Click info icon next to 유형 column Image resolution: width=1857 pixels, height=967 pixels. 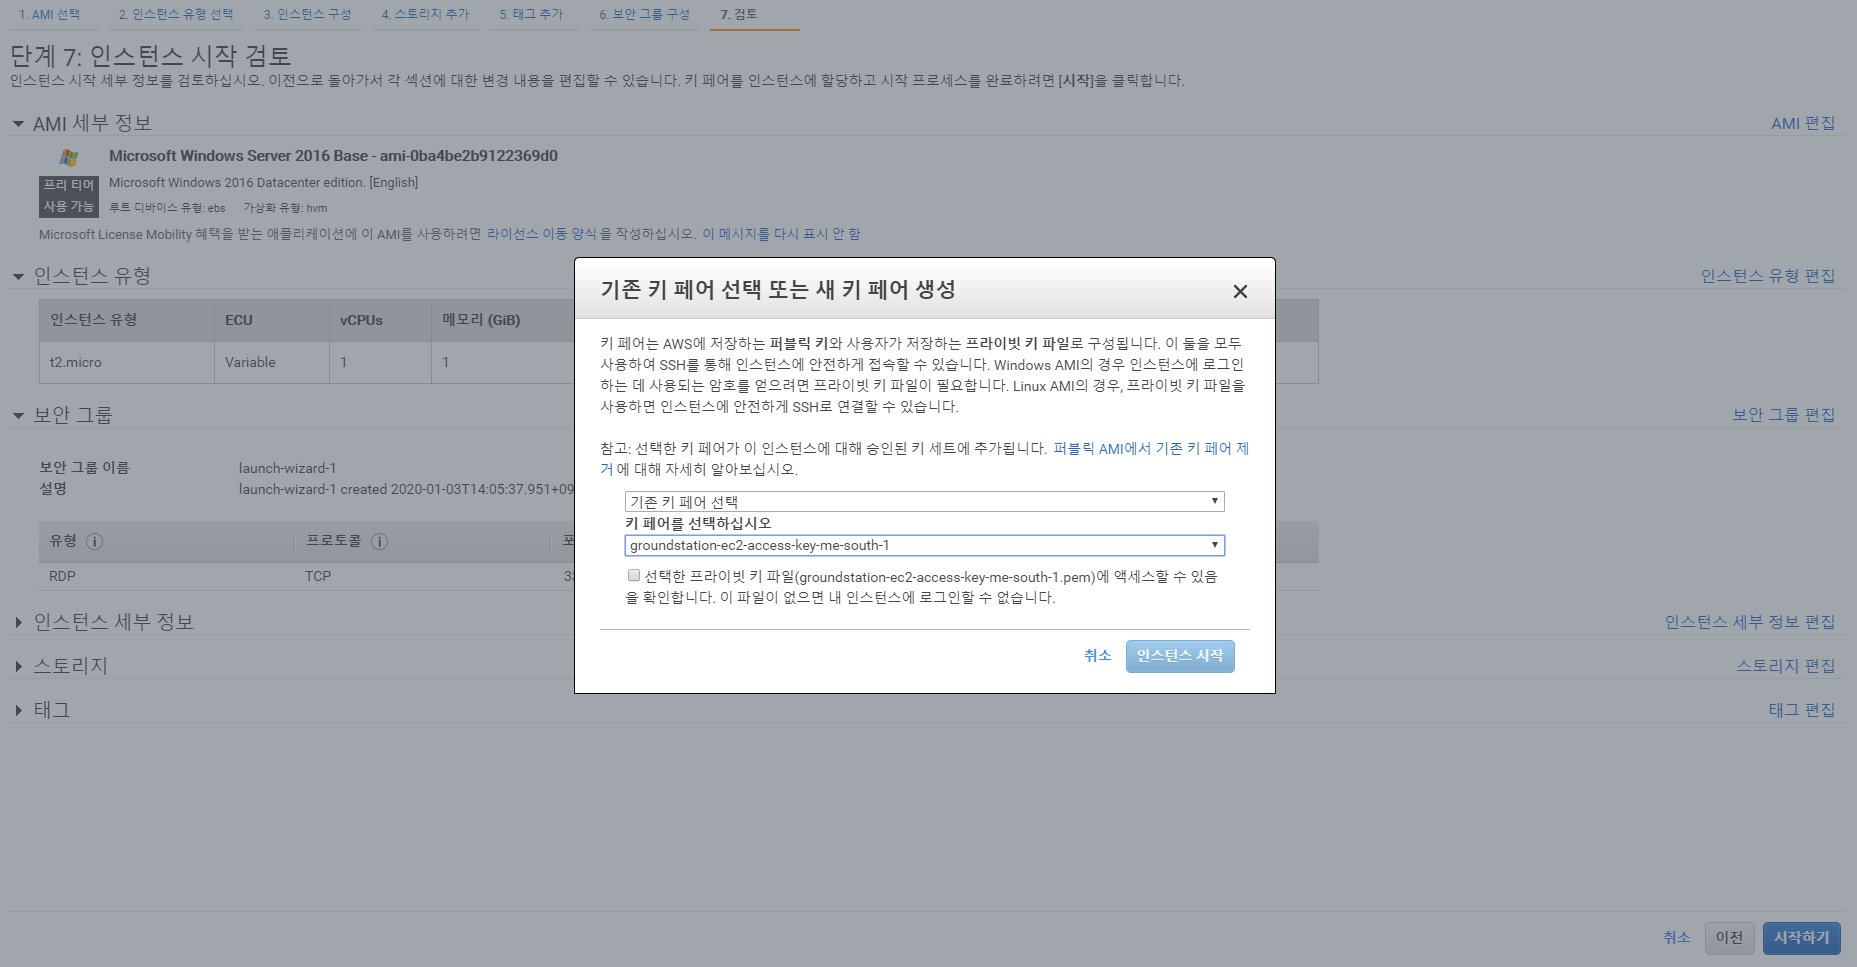point(95,541)
